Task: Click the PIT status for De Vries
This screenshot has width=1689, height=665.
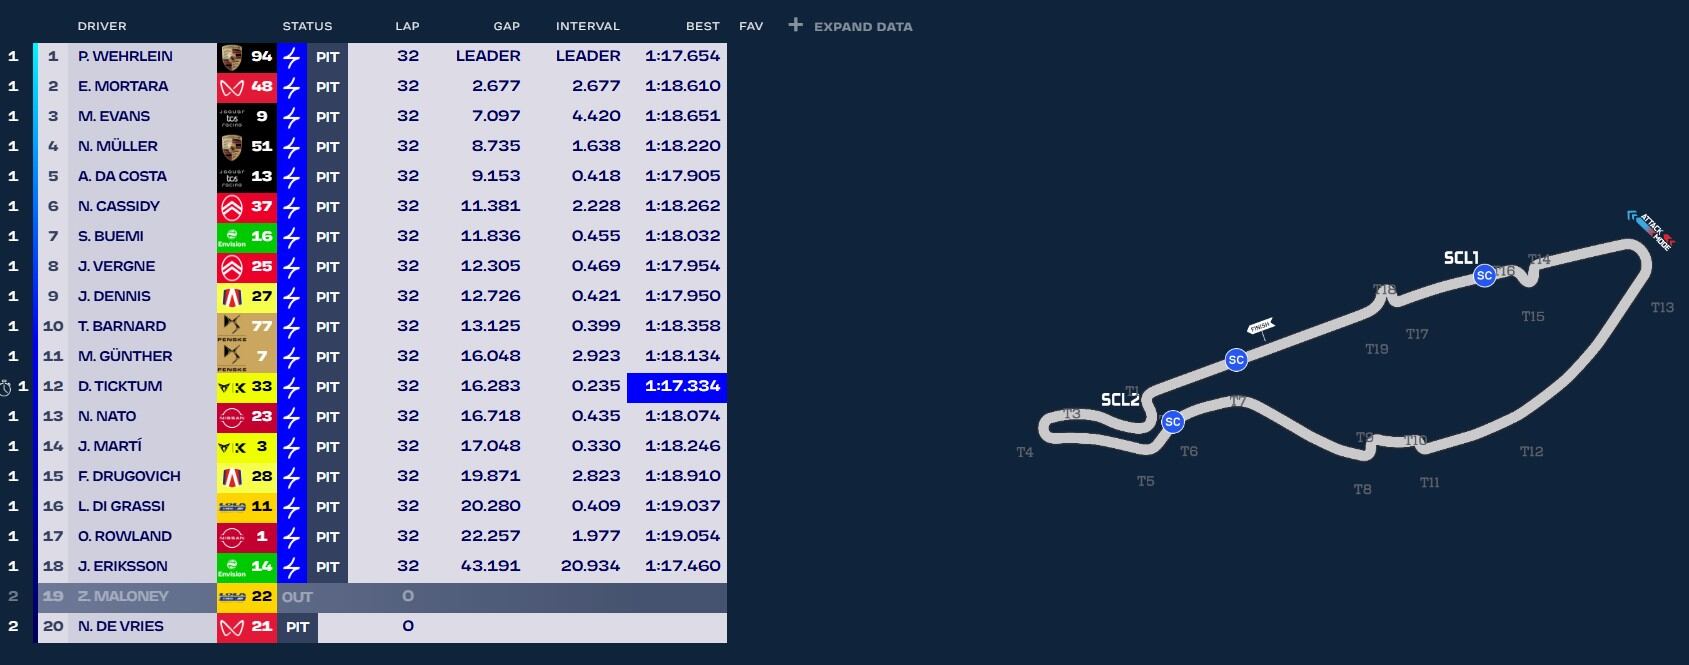Action: tap(297, 627)
